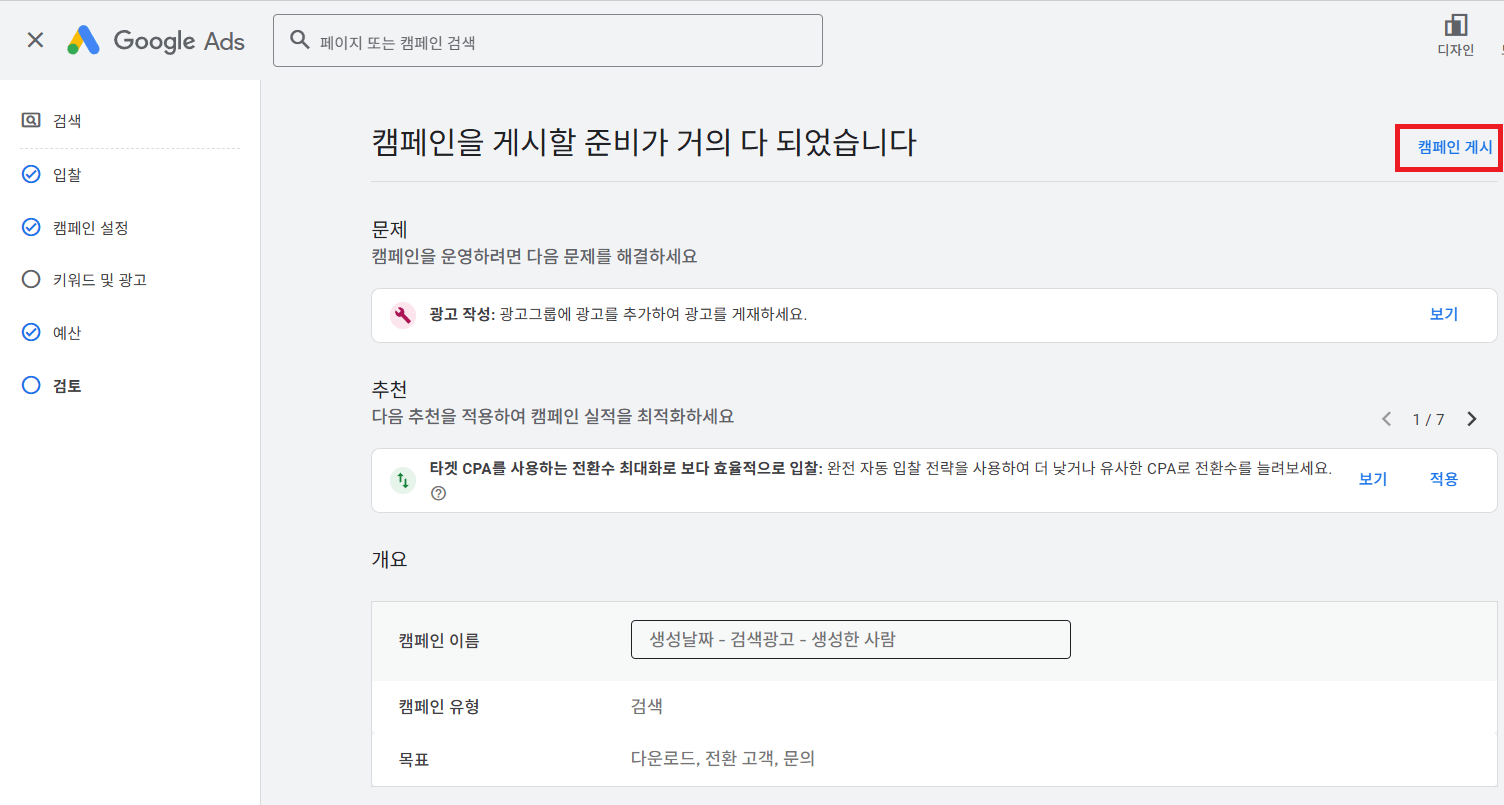Screen dimensions: 1504x805
Task: Click the check circle next to 캠페인 설정
Action: click(31, 227)
